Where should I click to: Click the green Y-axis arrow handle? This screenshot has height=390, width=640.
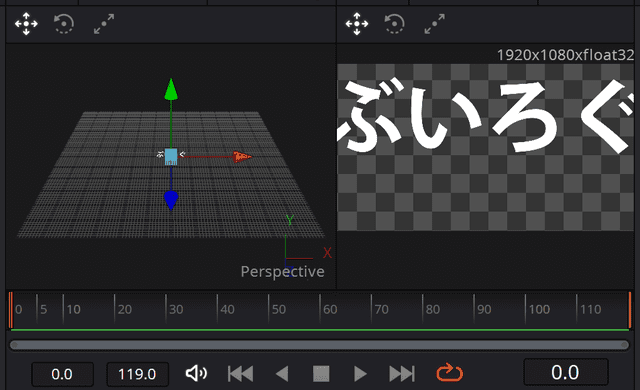pyautogui.click(x=171, y=89)
